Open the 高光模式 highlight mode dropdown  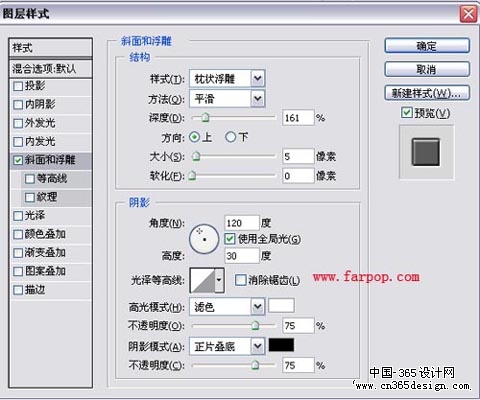coord(227,306)
